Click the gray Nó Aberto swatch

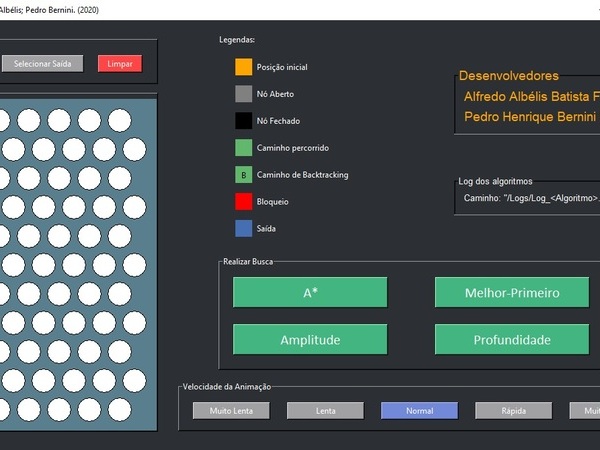[243, 95]
